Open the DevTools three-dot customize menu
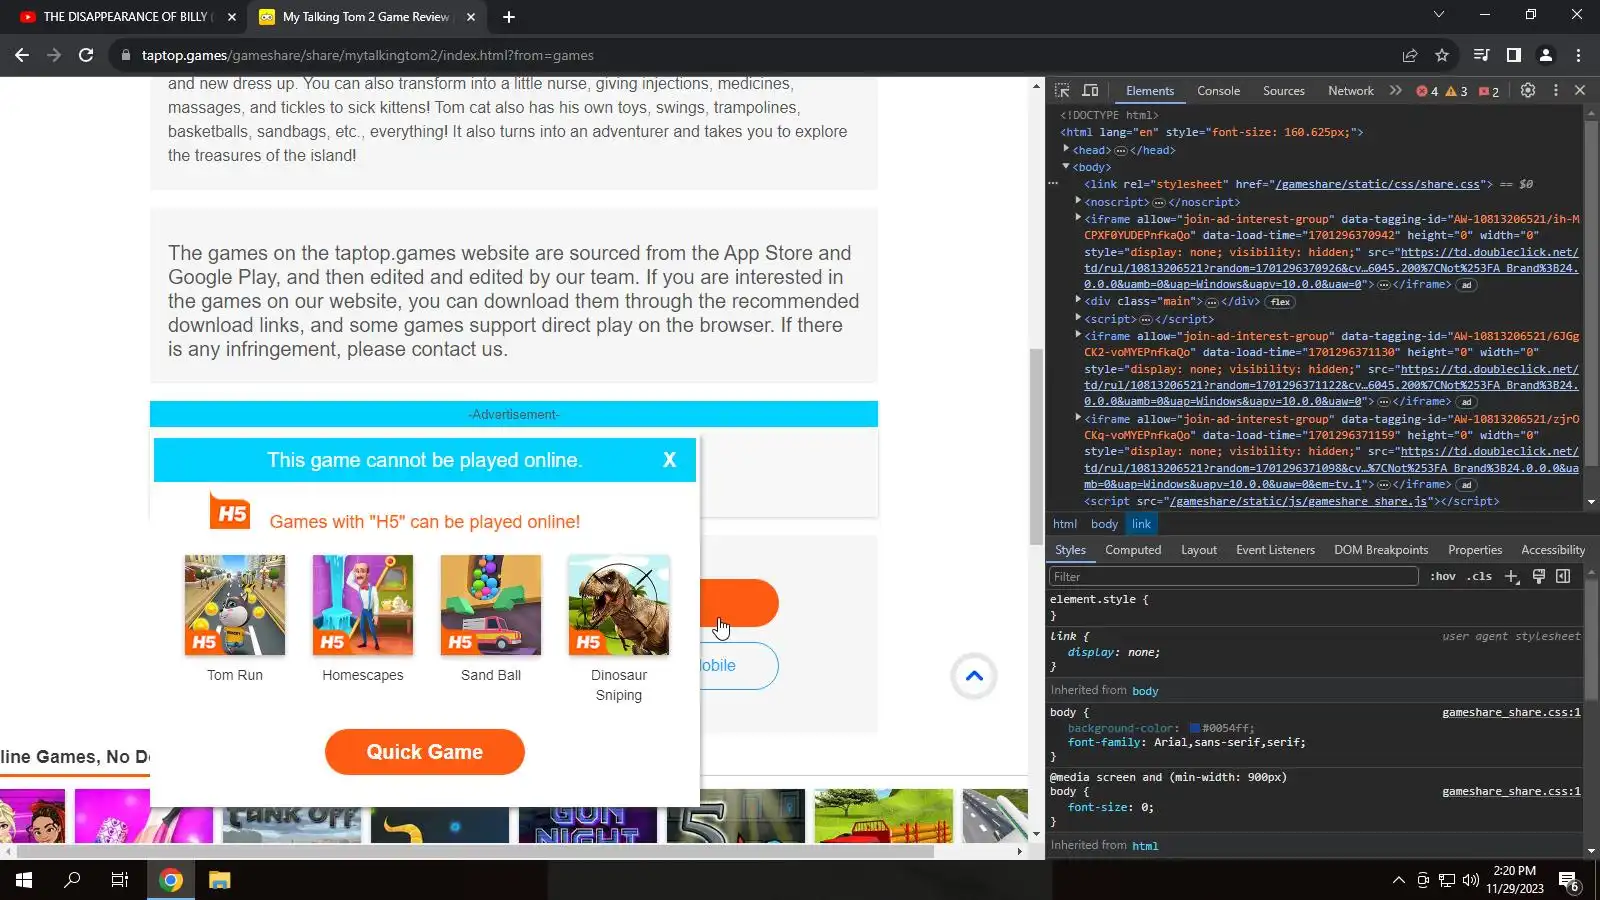 1555,90
